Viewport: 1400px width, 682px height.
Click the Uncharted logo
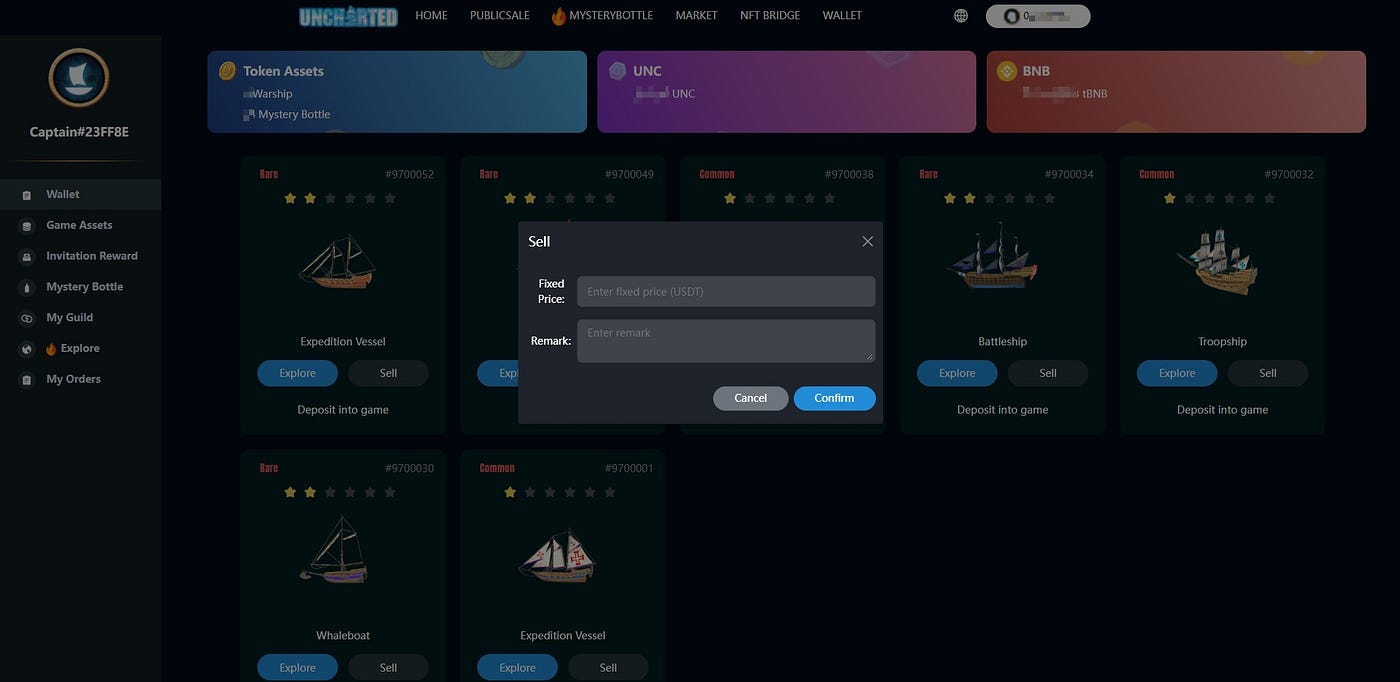[348, 16]
